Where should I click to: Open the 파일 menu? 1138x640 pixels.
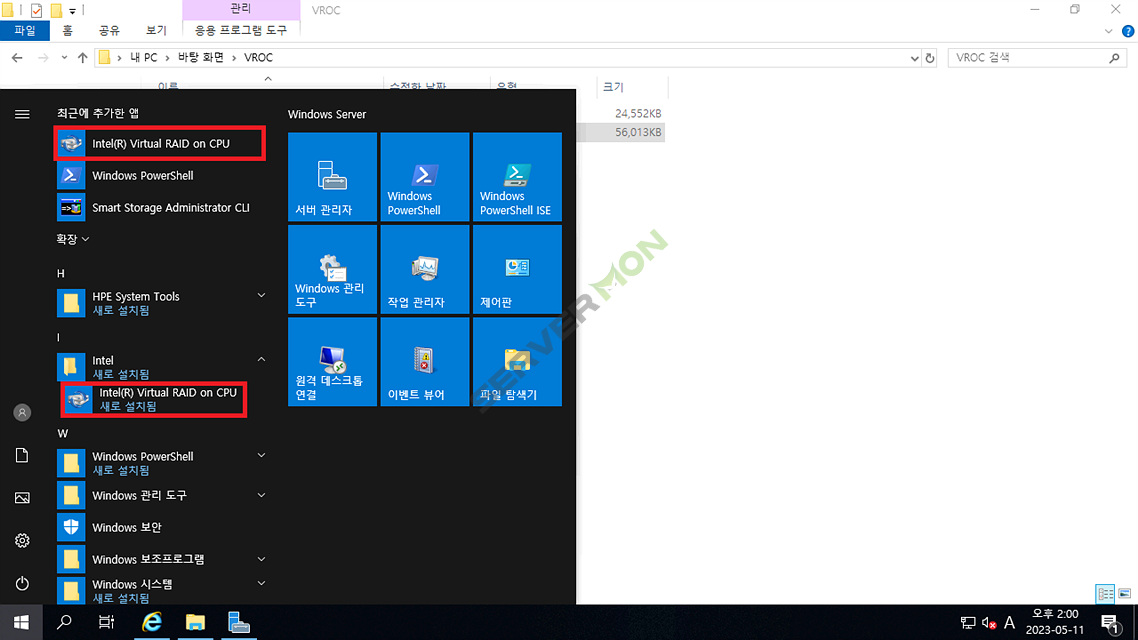tap(25, 30)
